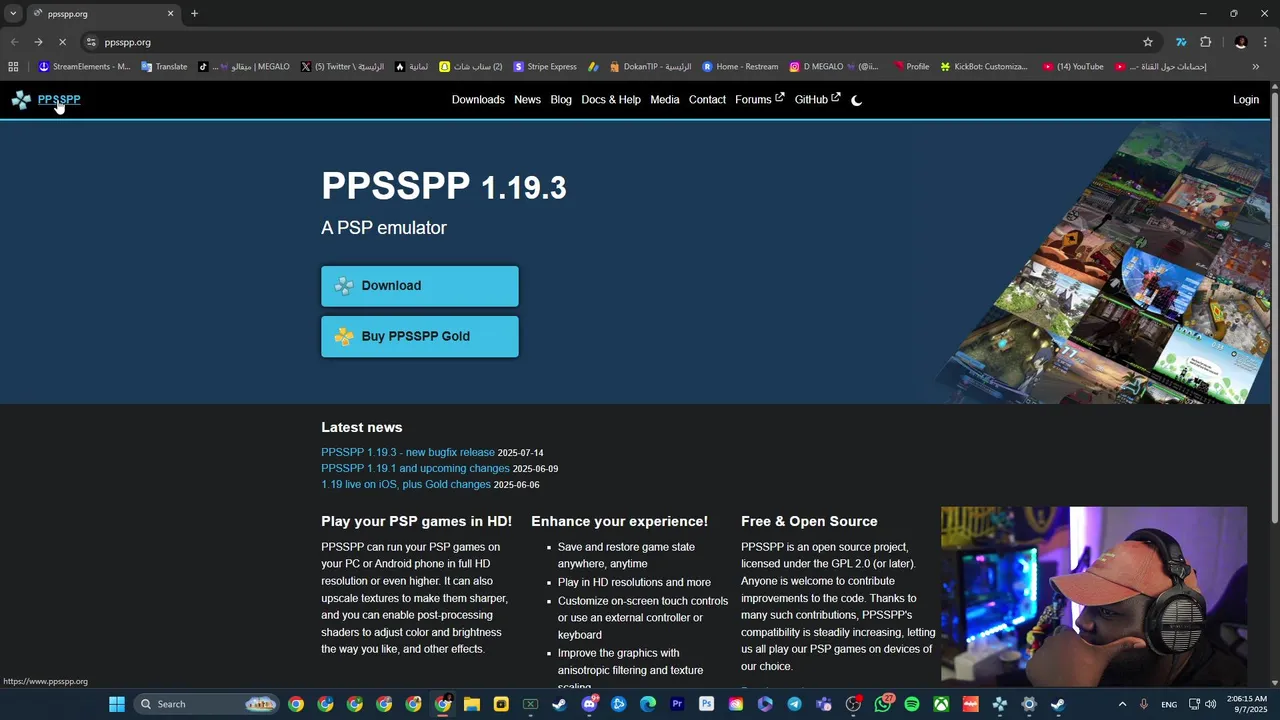Viewport: 1280px width, 720px height.
Task: Open Microsoft Edge from taskbar
Action: [648, 704]
